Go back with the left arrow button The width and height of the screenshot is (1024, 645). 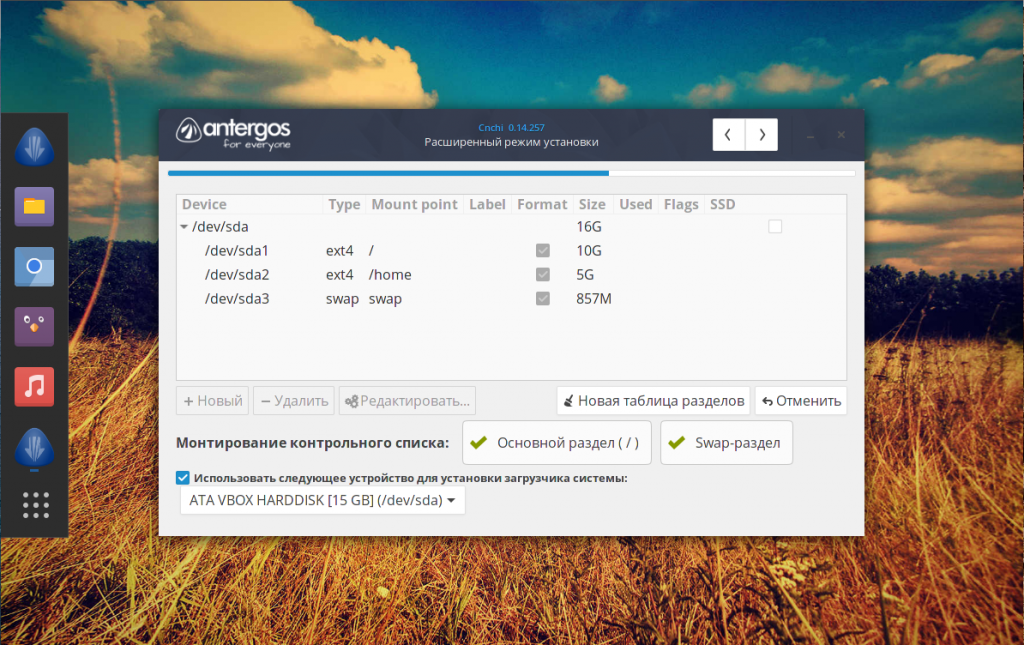click(729, 134)
